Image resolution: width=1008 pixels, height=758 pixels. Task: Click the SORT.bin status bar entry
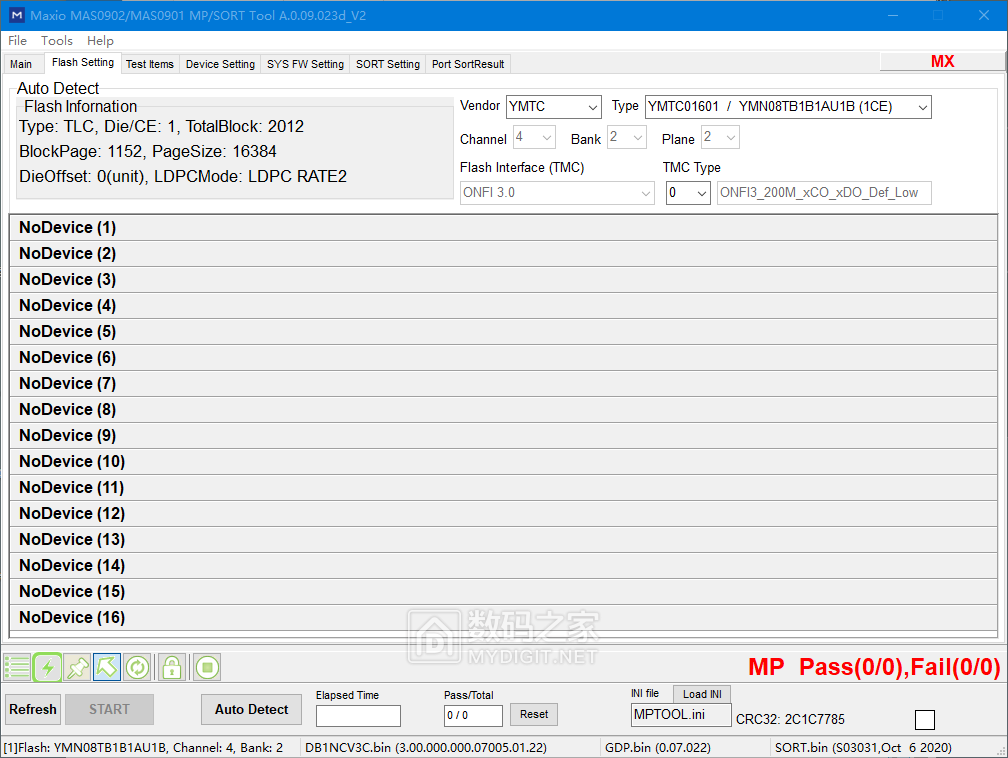point(863,748)
